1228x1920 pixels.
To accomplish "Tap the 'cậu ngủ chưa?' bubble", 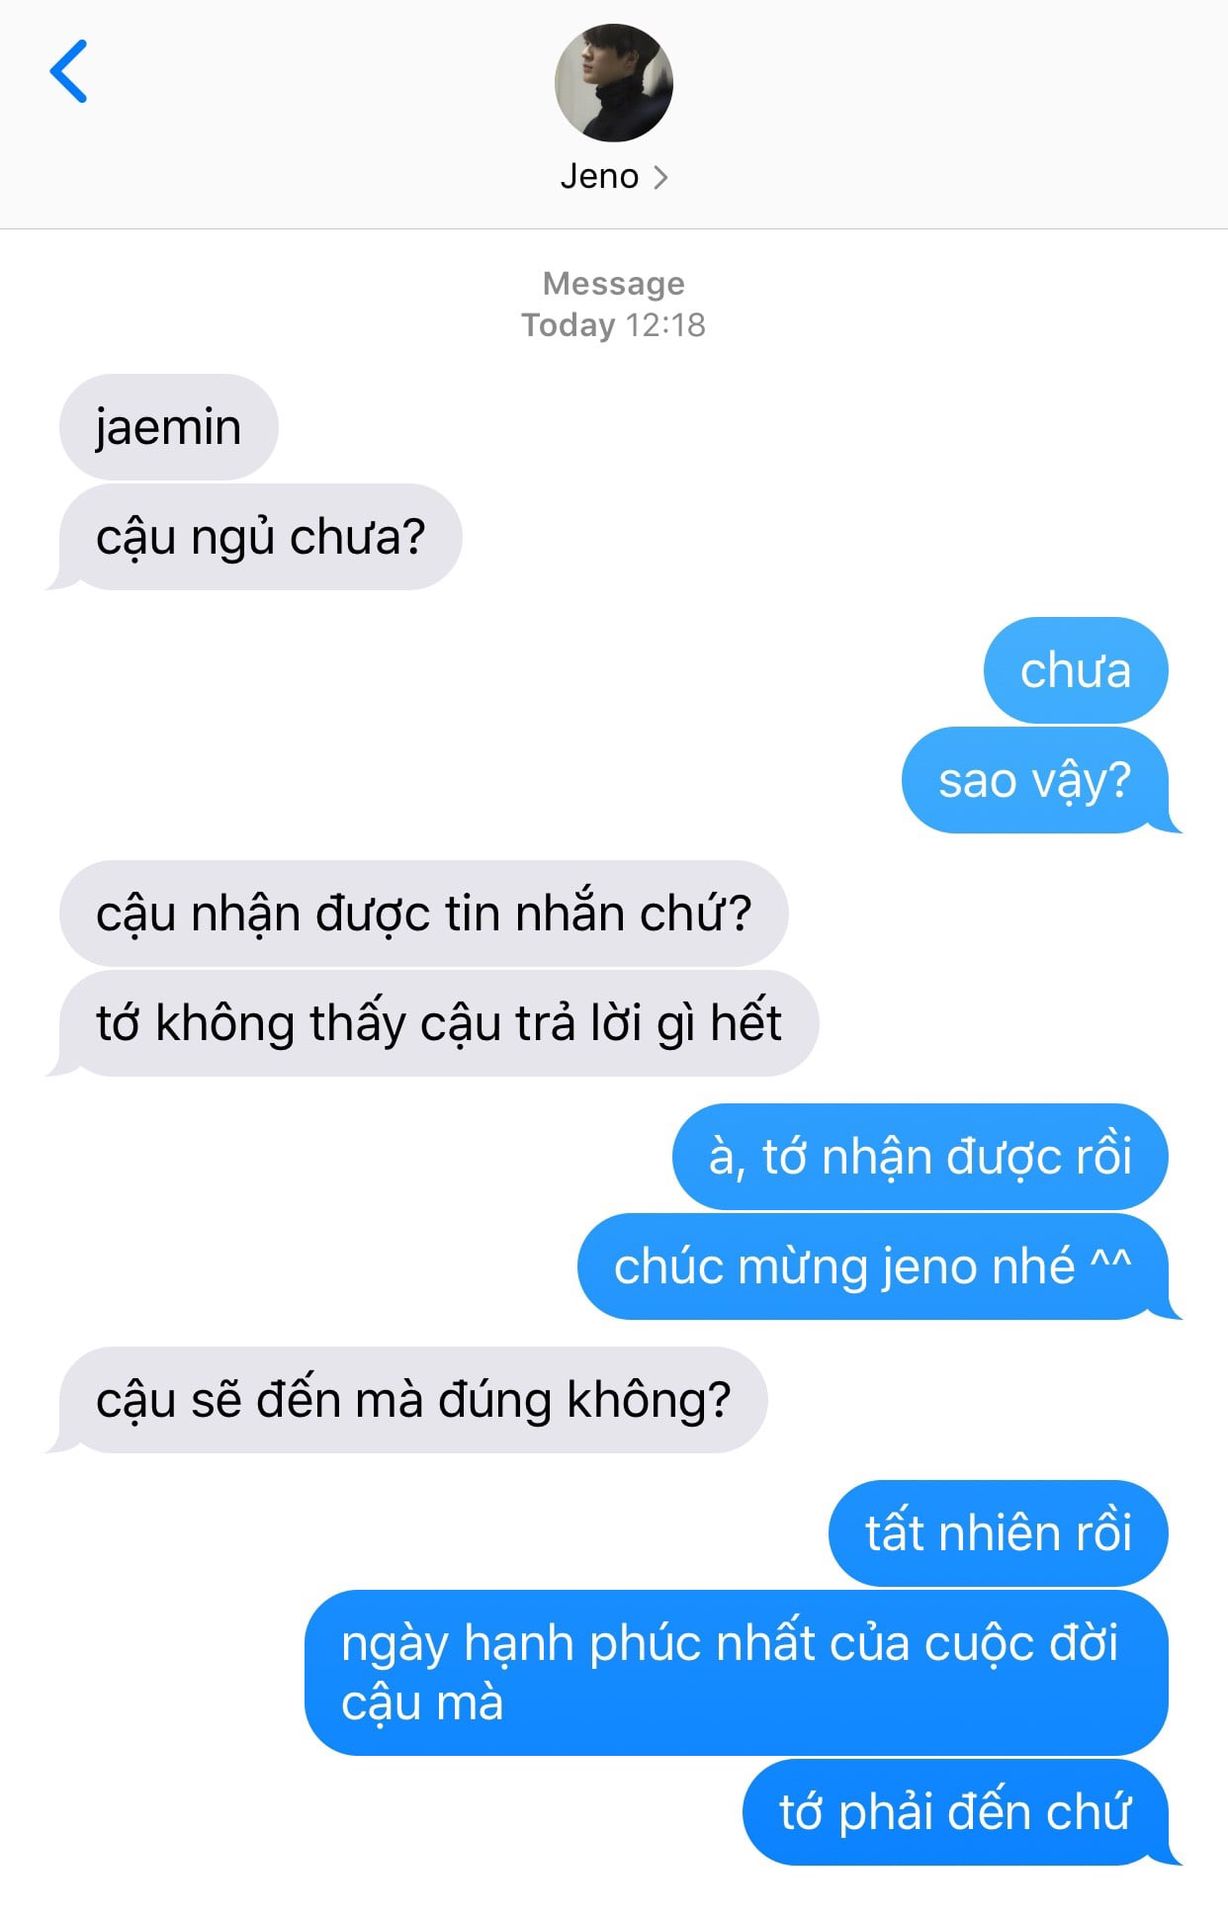I will (260, 537).
